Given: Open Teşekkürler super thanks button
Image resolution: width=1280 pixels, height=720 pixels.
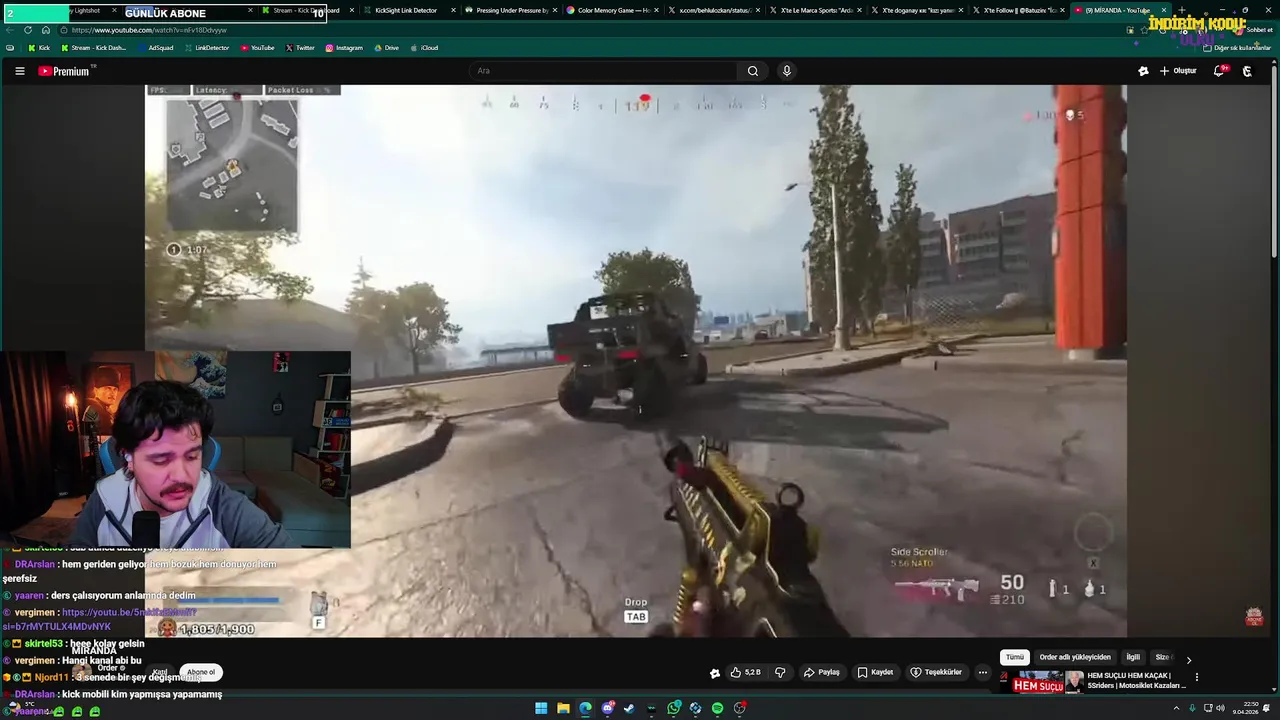Looking at the screenshot, I should [x=936, y=672].
